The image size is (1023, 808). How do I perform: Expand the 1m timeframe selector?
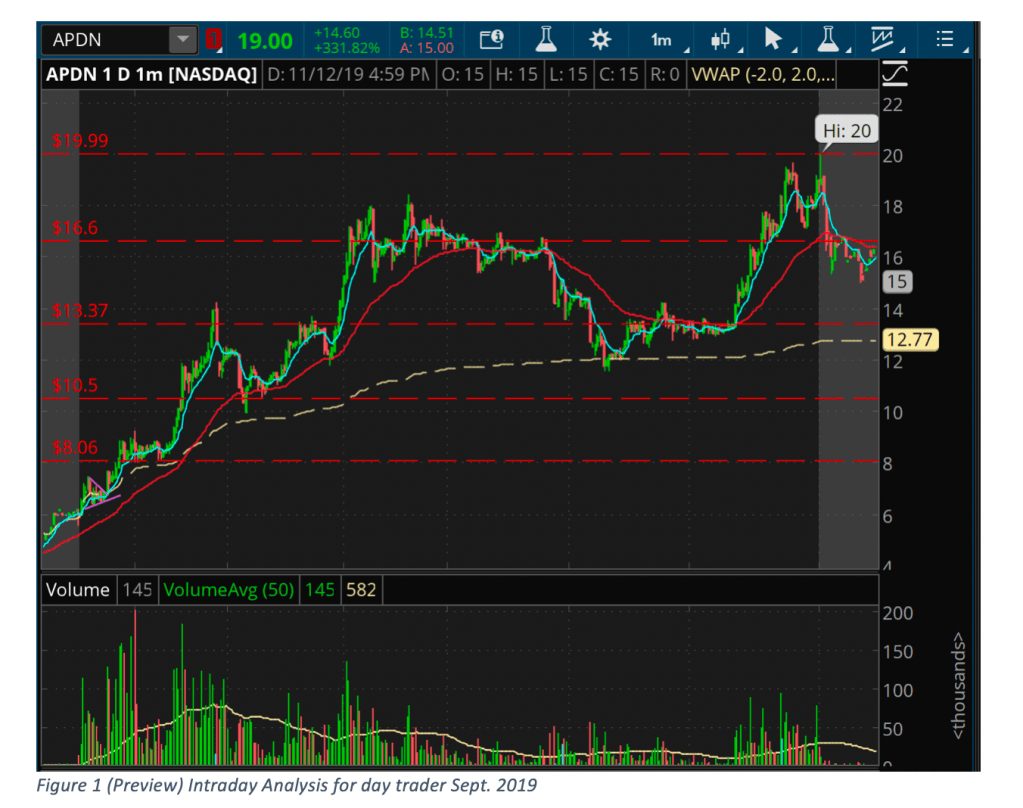point(666,40)
